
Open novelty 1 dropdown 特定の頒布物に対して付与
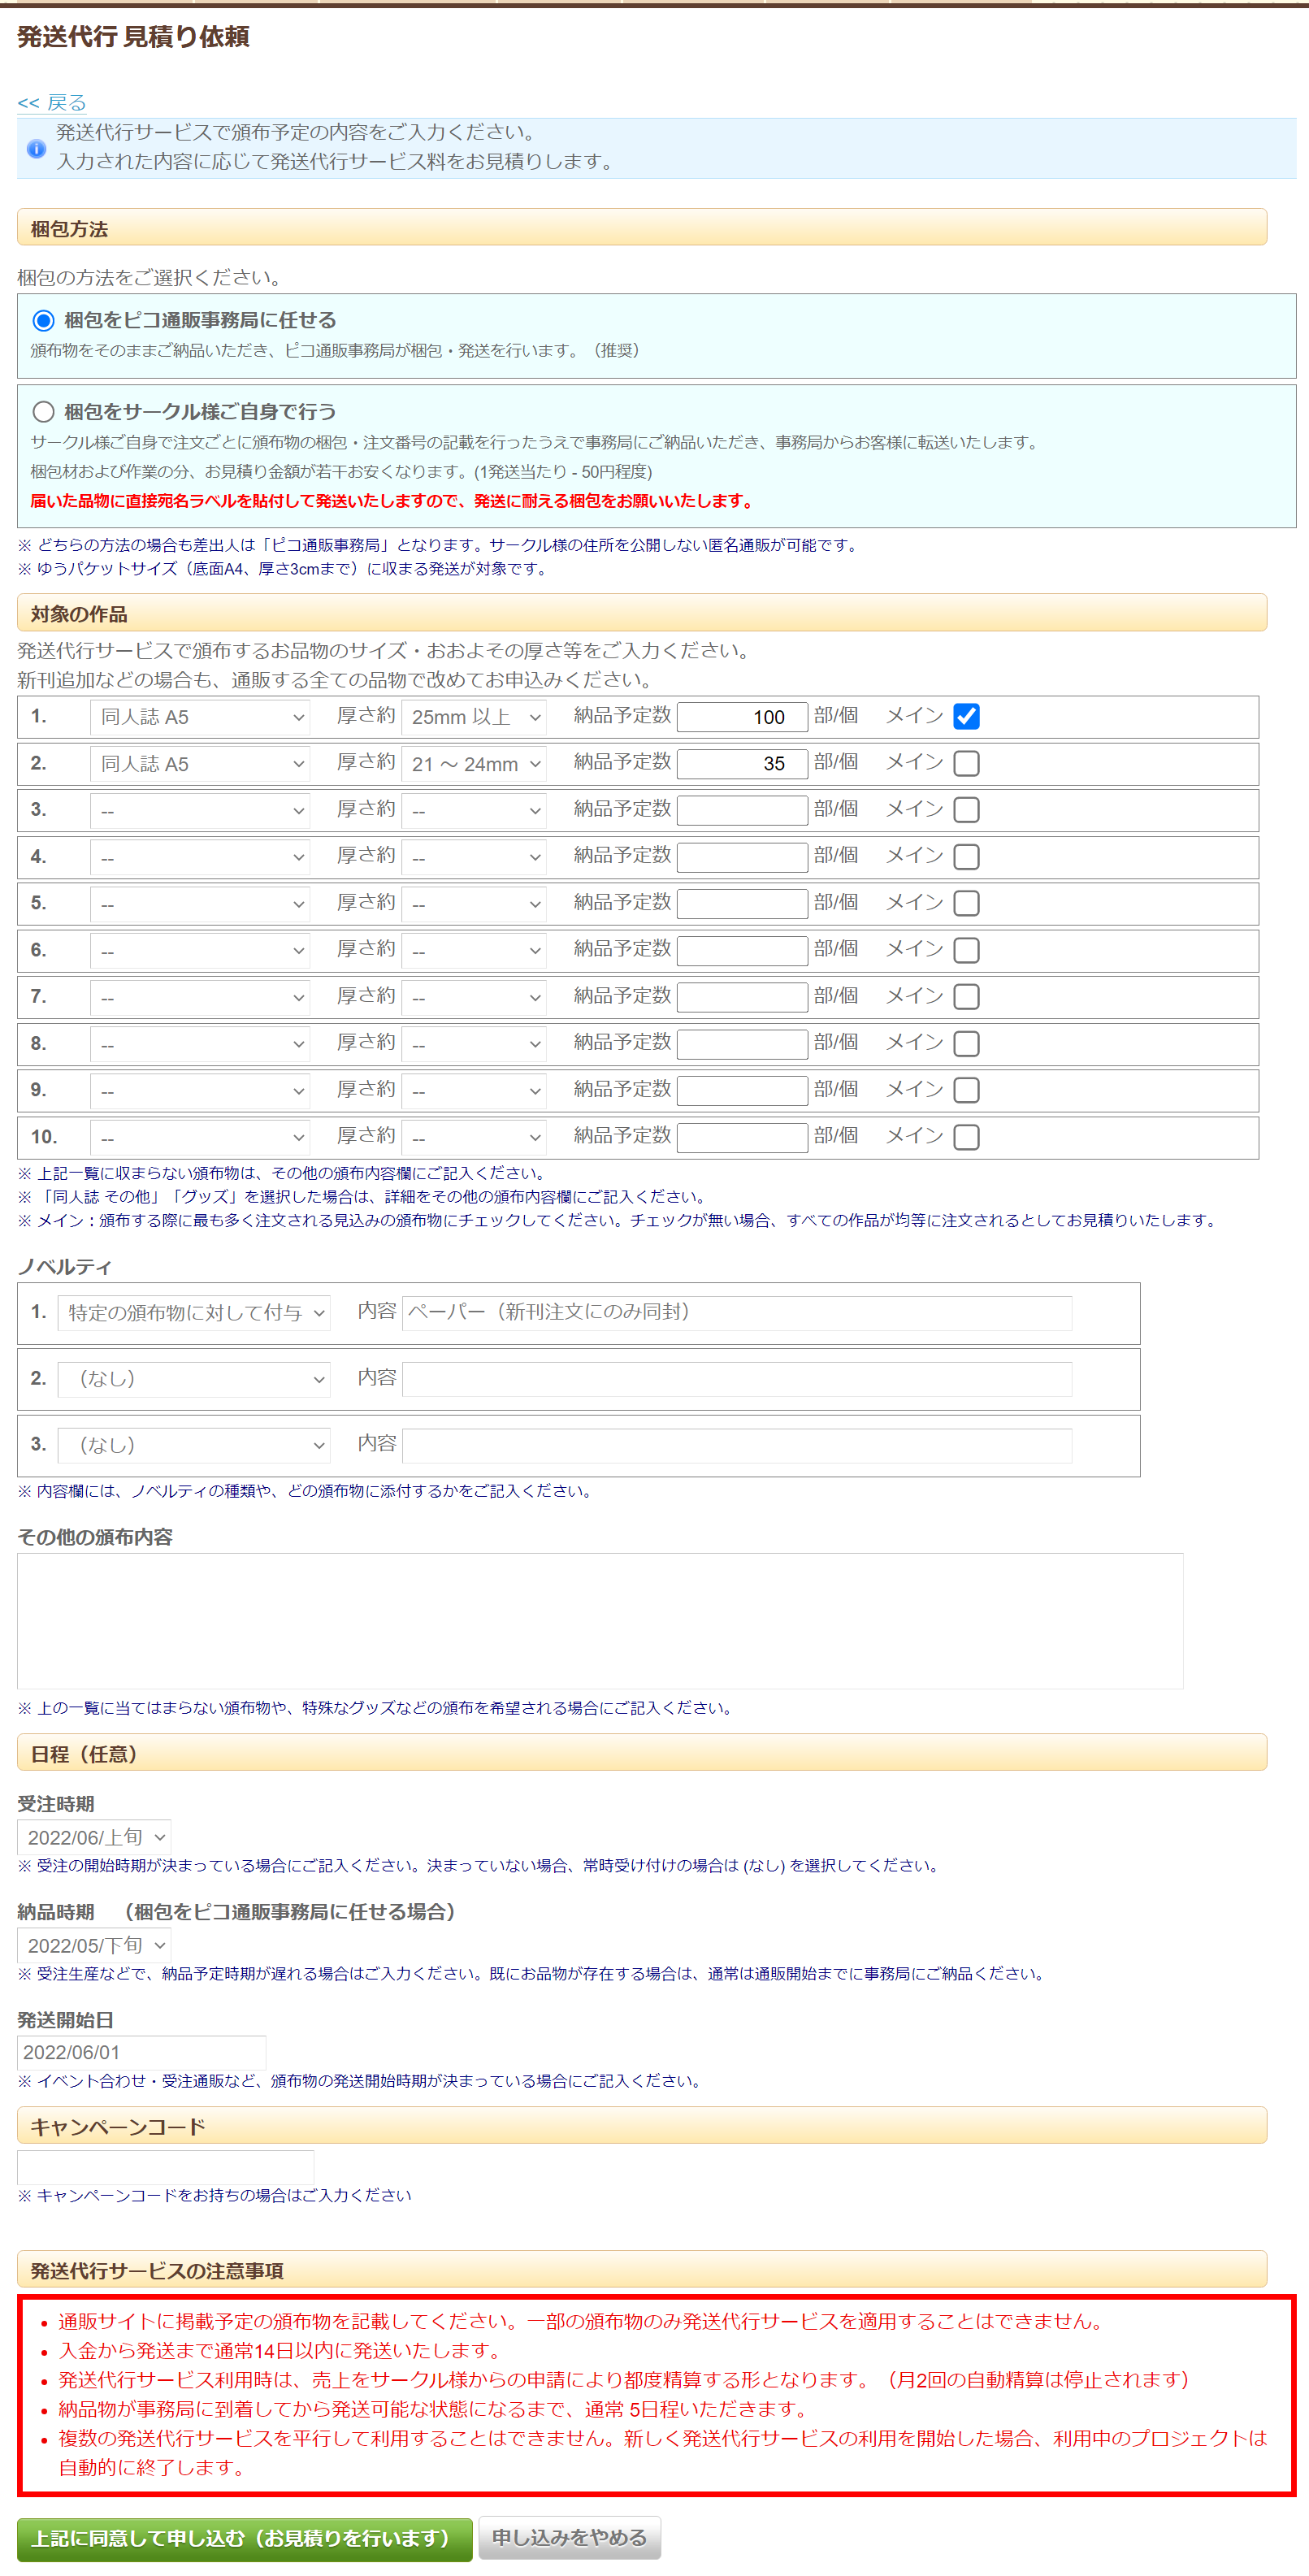tap(194, 1313)
